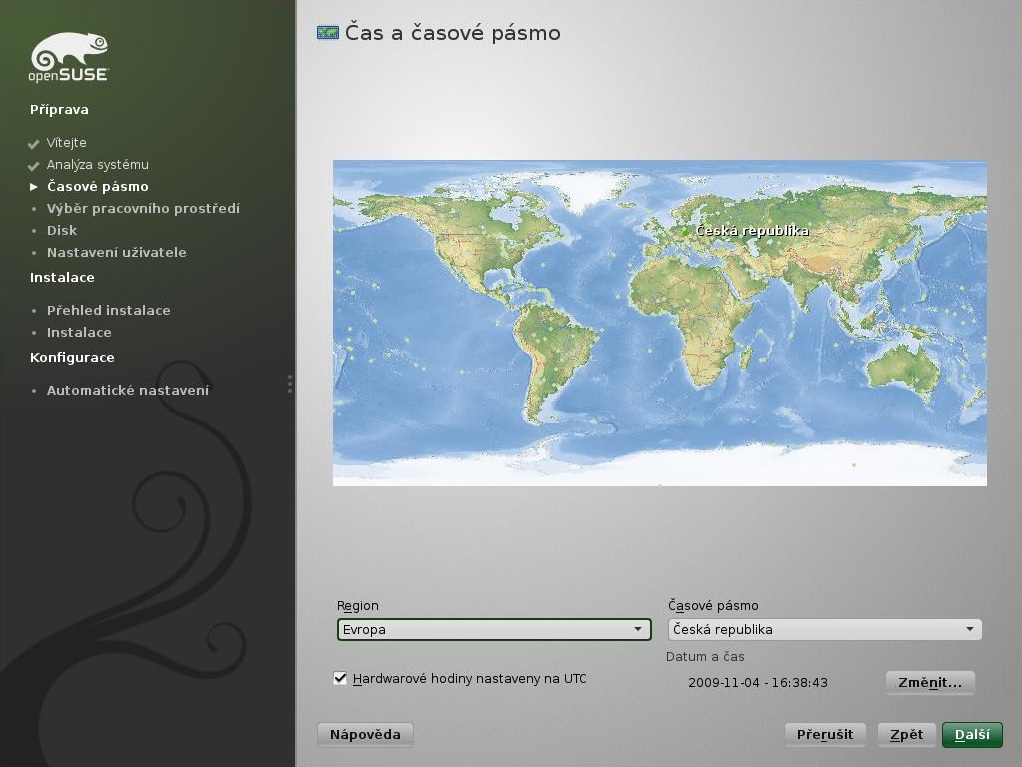Click the Česká republika label on the map
The height and width of the screenshot is (767, 1022).
752,231
